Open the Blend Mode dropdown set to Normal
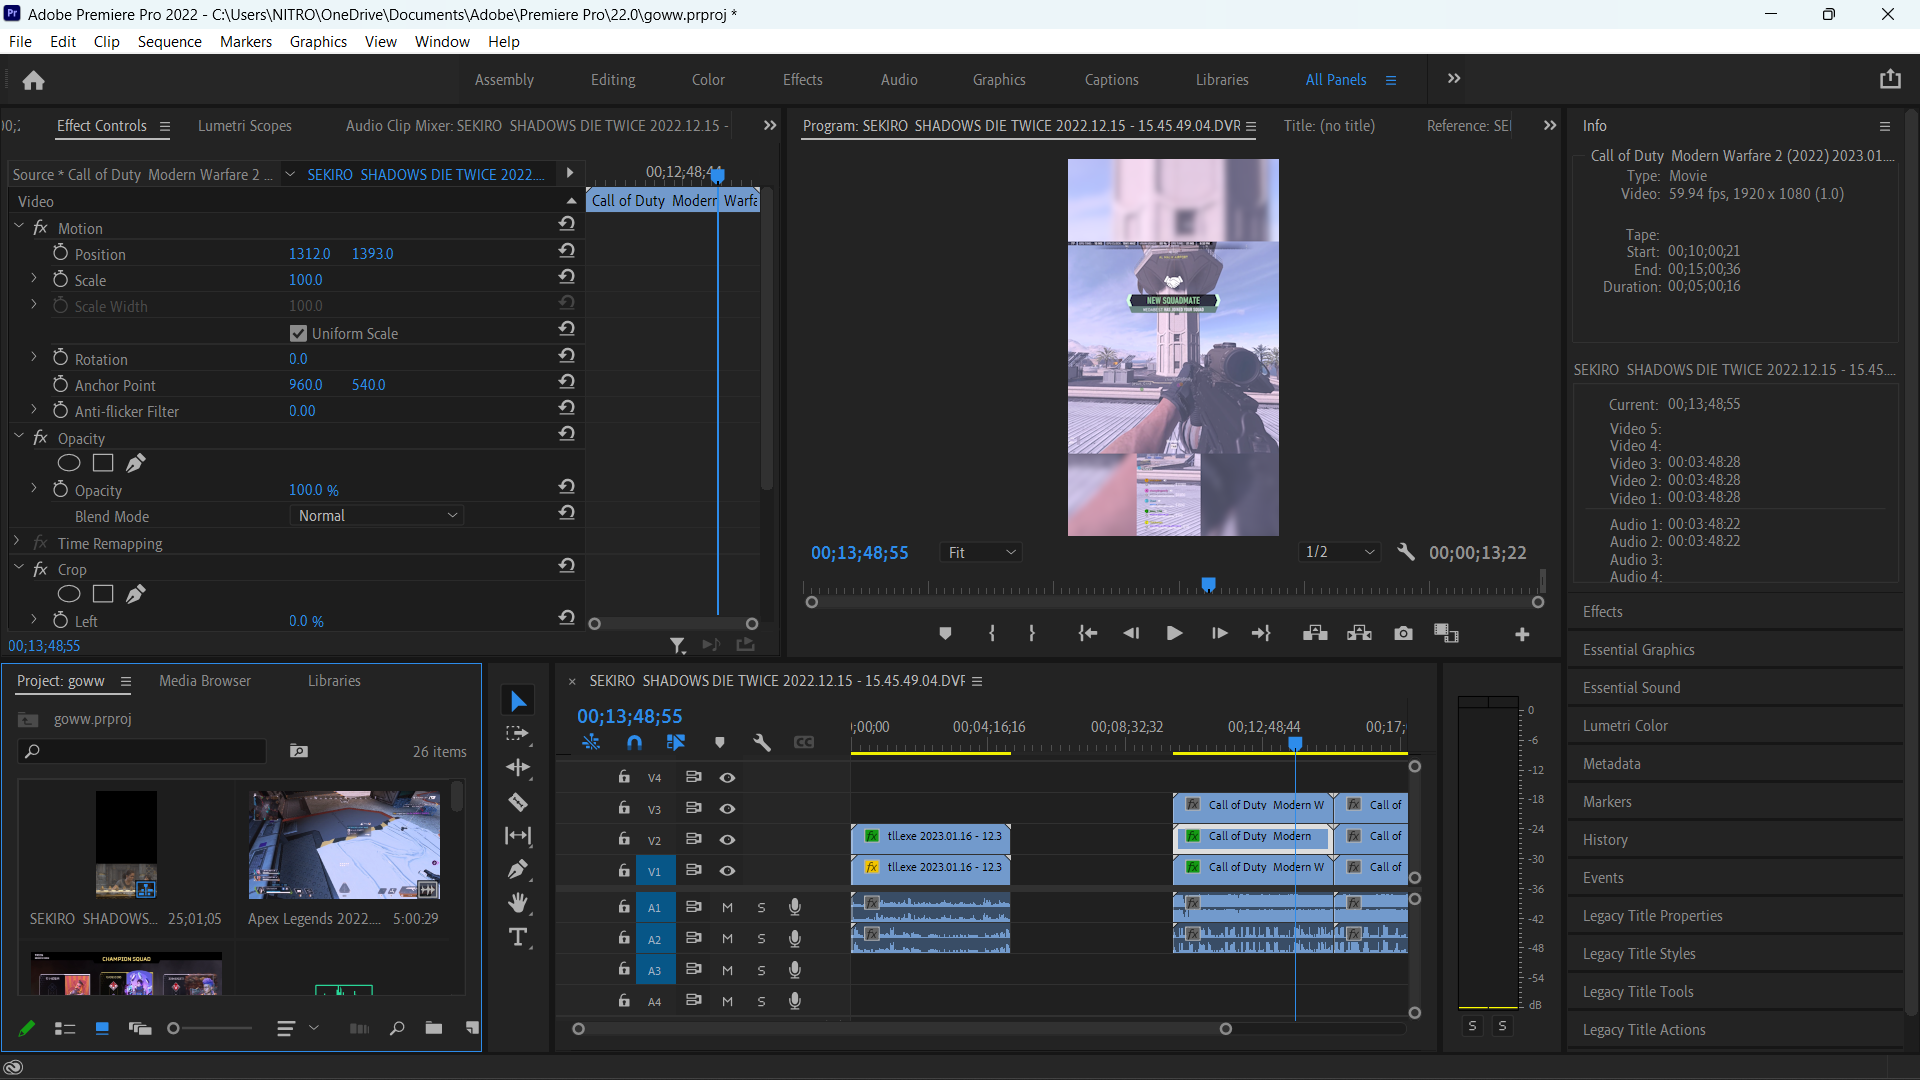1920x1080 pixels. click(377, 515)
